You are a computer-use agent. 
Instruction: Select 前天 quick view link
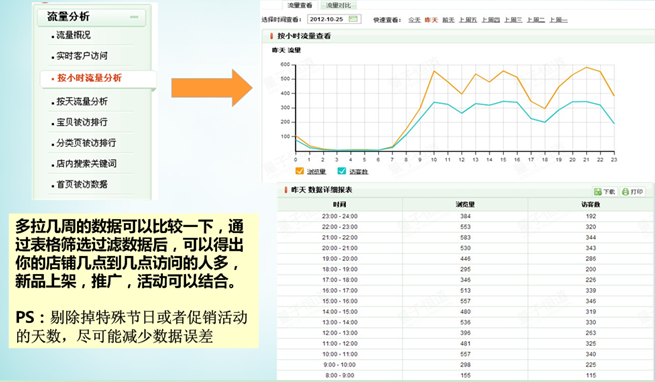pos(448,20)
